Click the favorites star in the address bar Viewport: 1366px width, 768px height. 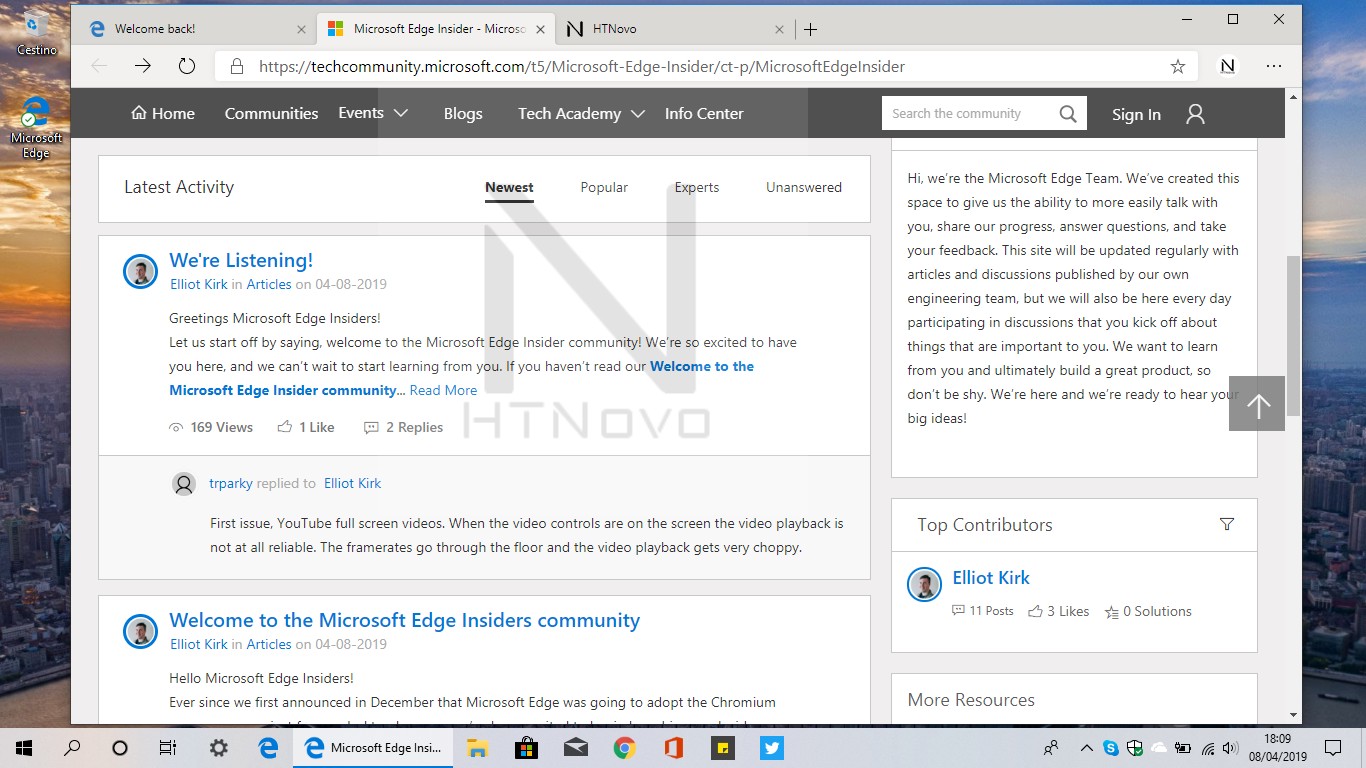tap(1178, 66)
